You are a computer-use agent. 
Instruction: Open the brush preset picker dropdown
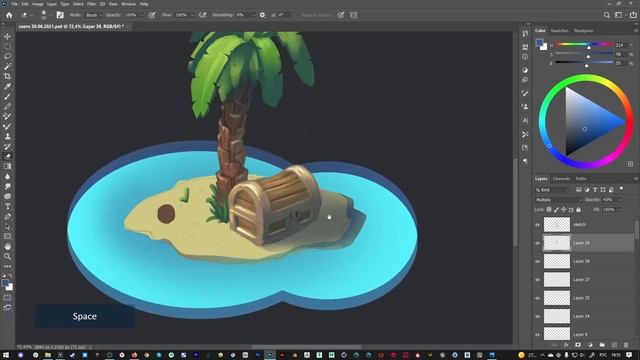(50, 15)
